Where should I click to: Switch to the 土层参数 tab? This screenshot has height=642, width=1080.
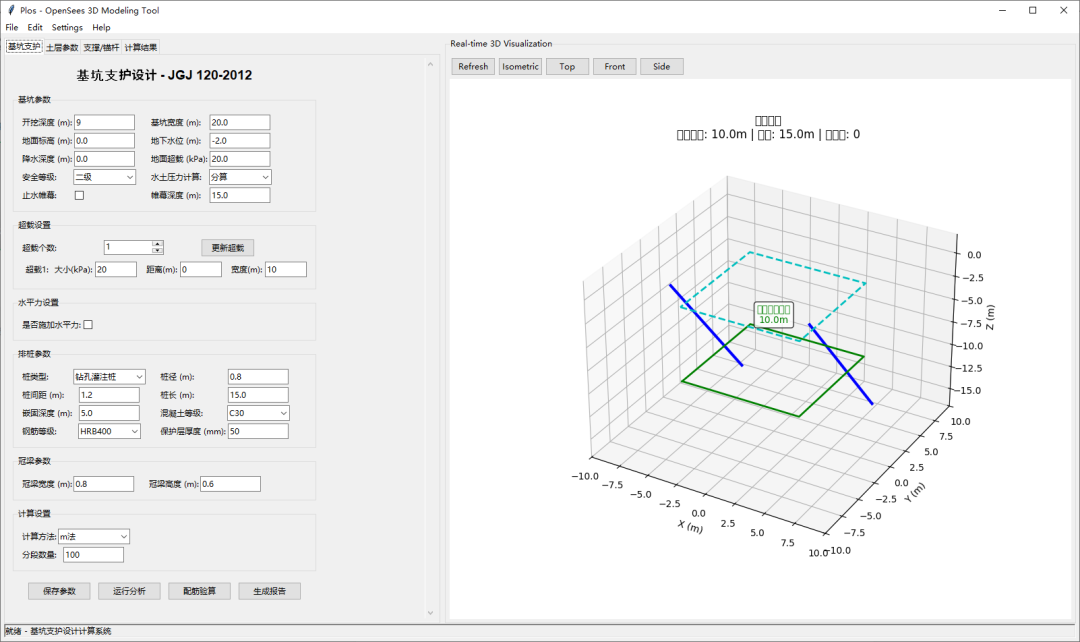click(x=62, y=48)
